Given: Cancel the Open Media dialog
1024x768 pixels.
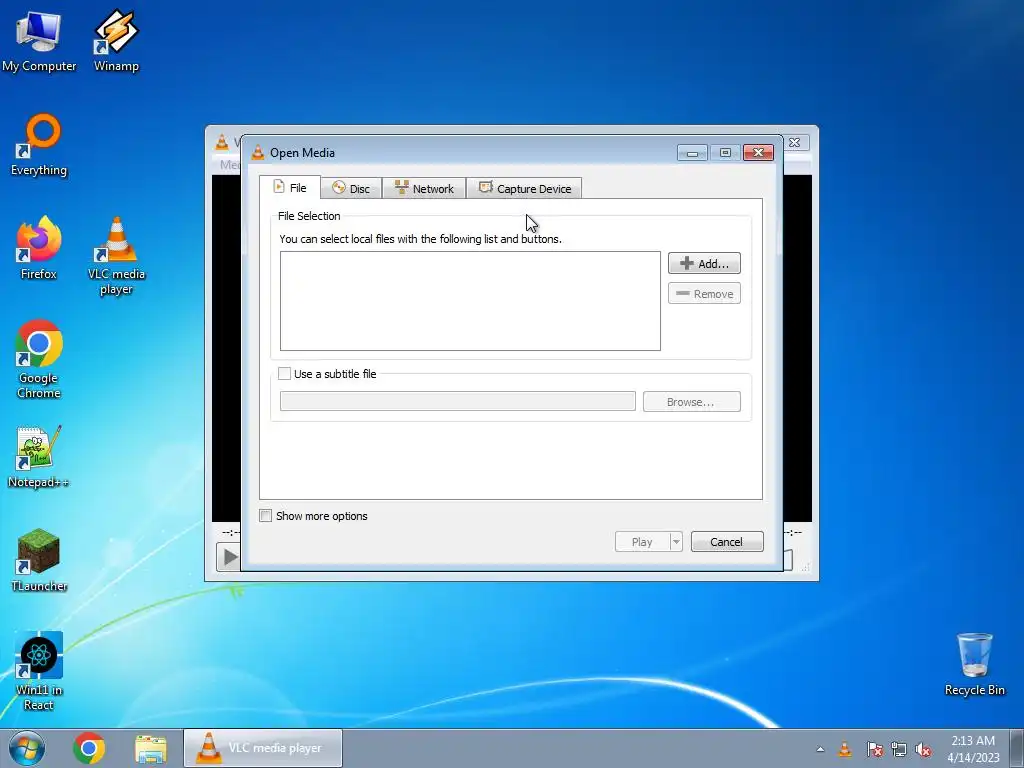Looking at the screenshot, I should click(x=727, y=542).
